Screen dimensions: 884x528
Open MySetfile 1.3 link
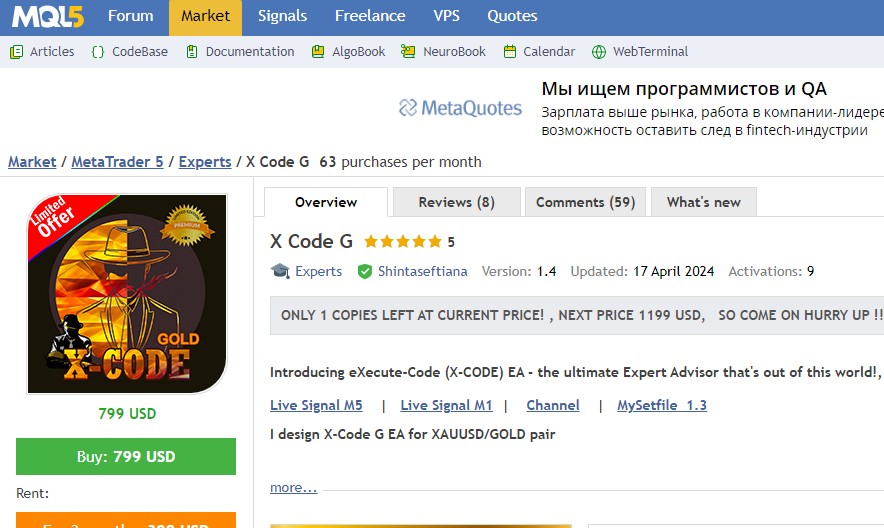pyautogui.click(x=662, y=406)
